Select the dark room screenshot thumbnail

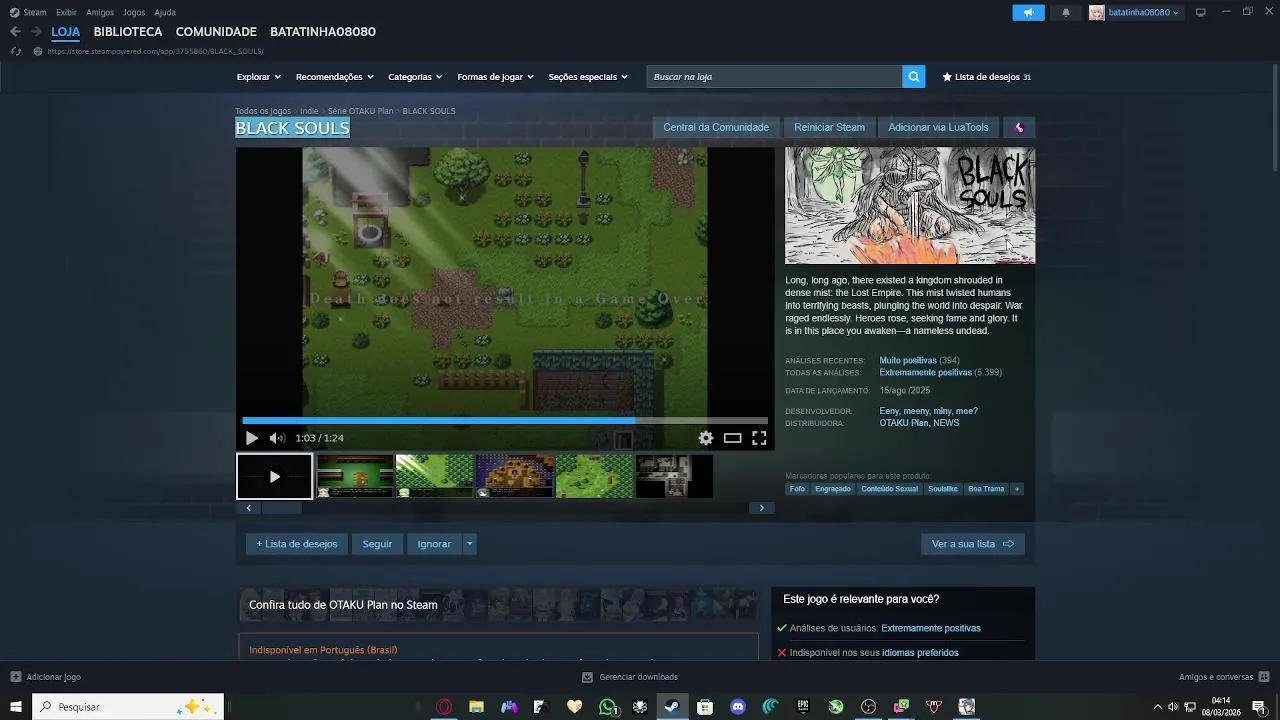click(x=674, y=476)
